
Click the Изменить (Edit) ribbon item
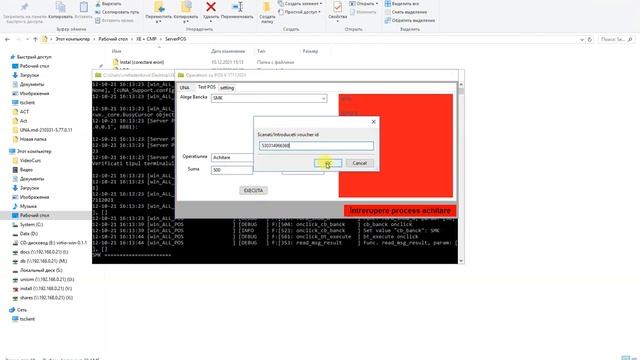point(363,12)
